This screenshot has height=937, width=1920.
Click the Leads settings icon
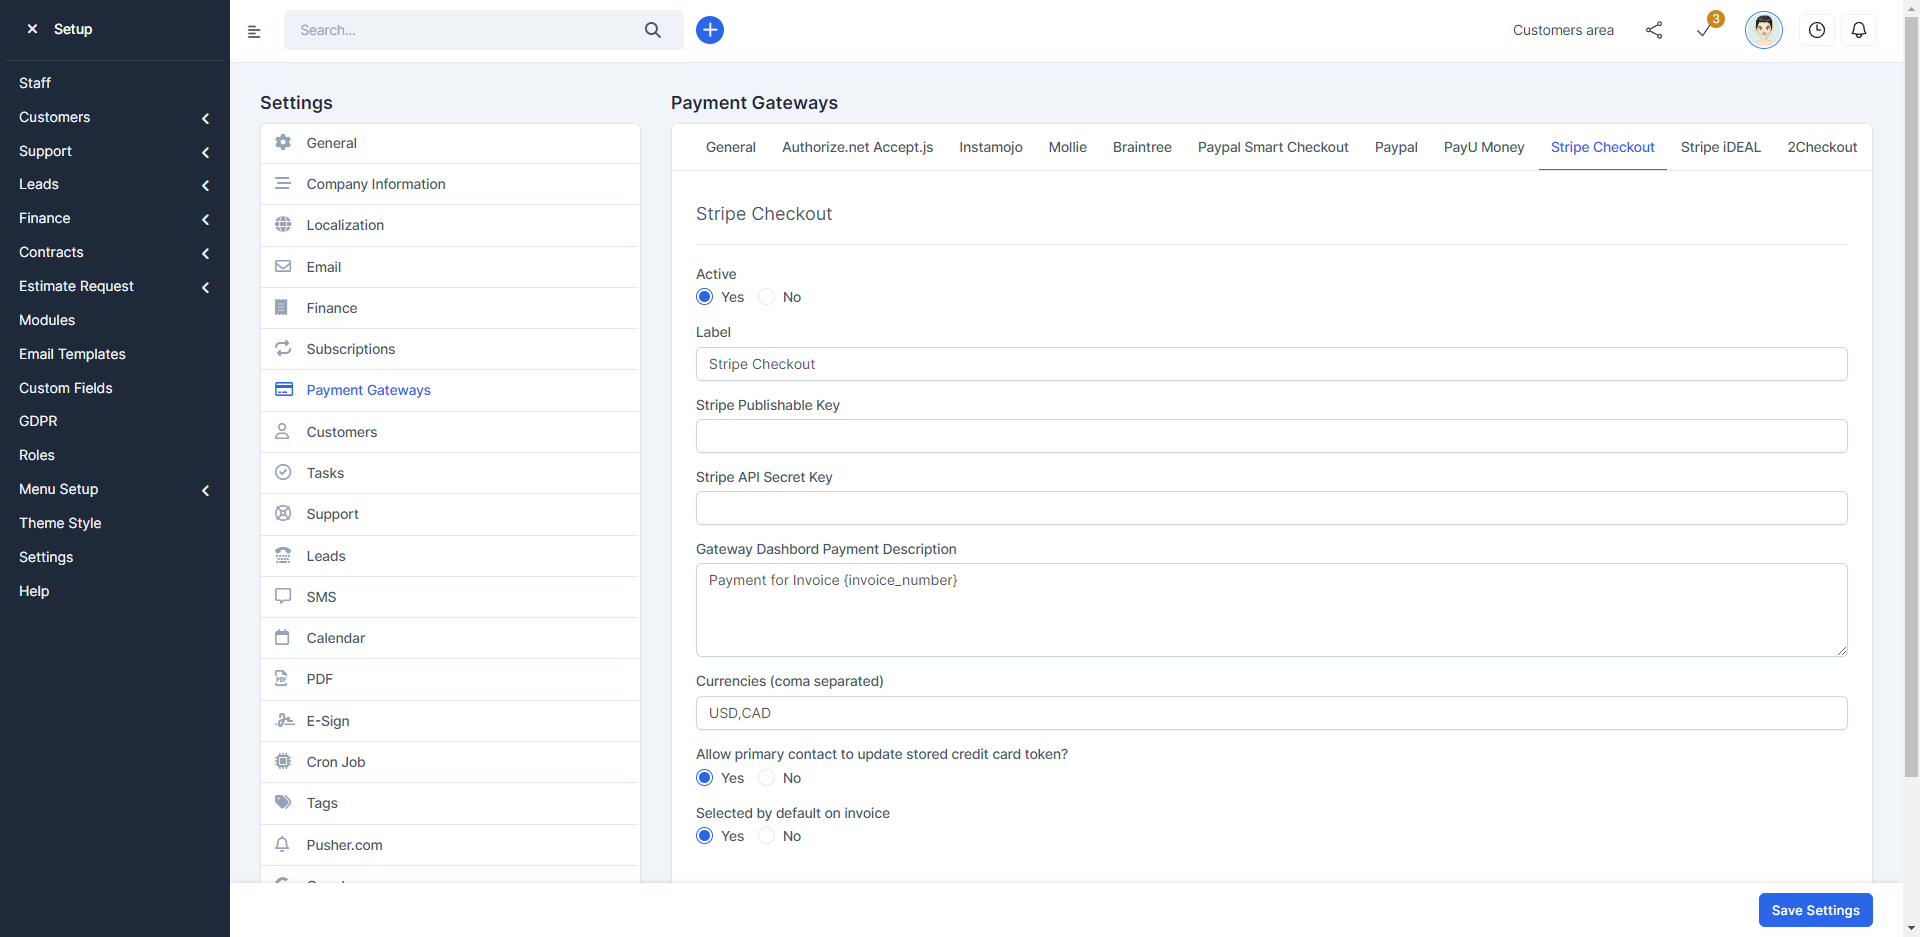(283, 556)
